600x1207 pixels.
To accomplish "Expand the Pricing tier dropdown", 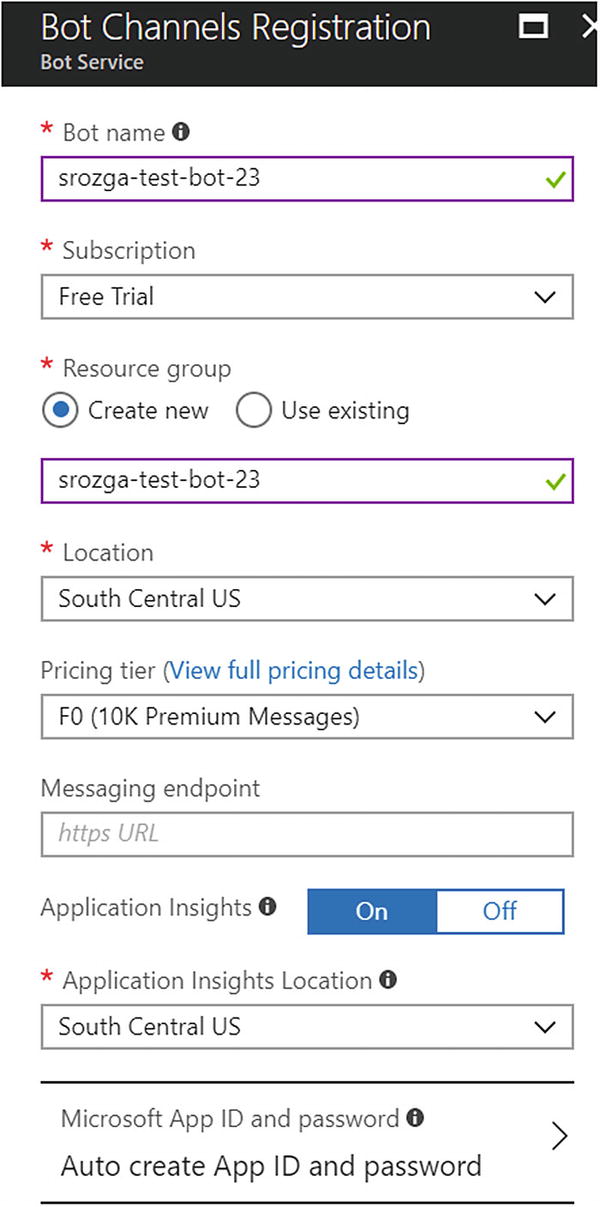I will [x=307, y=717].
